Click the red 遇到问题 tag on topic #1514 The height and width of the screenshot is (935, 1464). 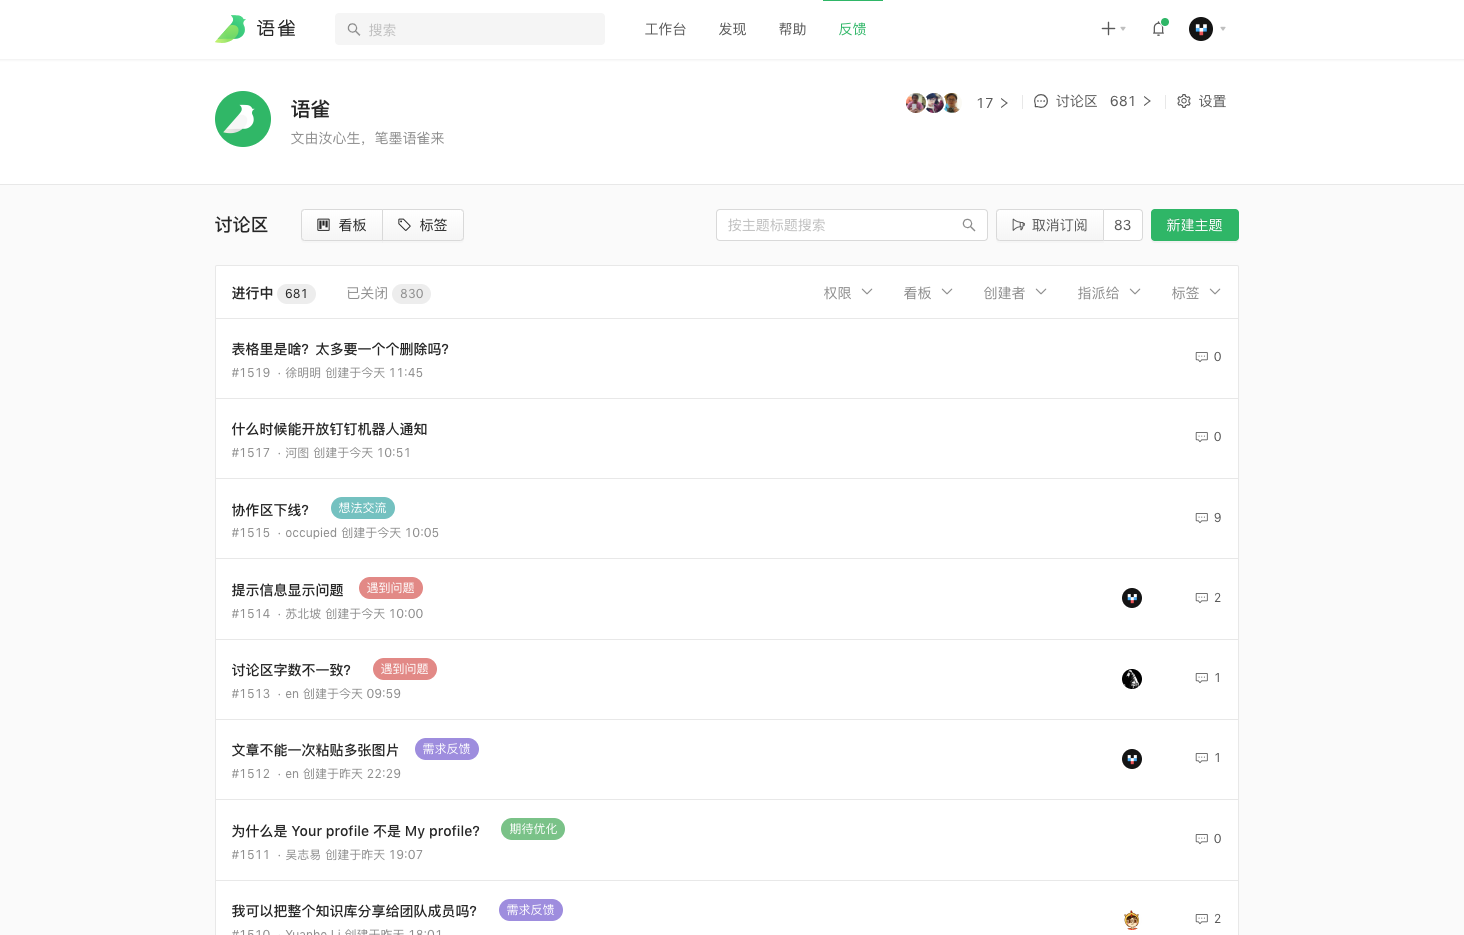(x=391, y=588)
